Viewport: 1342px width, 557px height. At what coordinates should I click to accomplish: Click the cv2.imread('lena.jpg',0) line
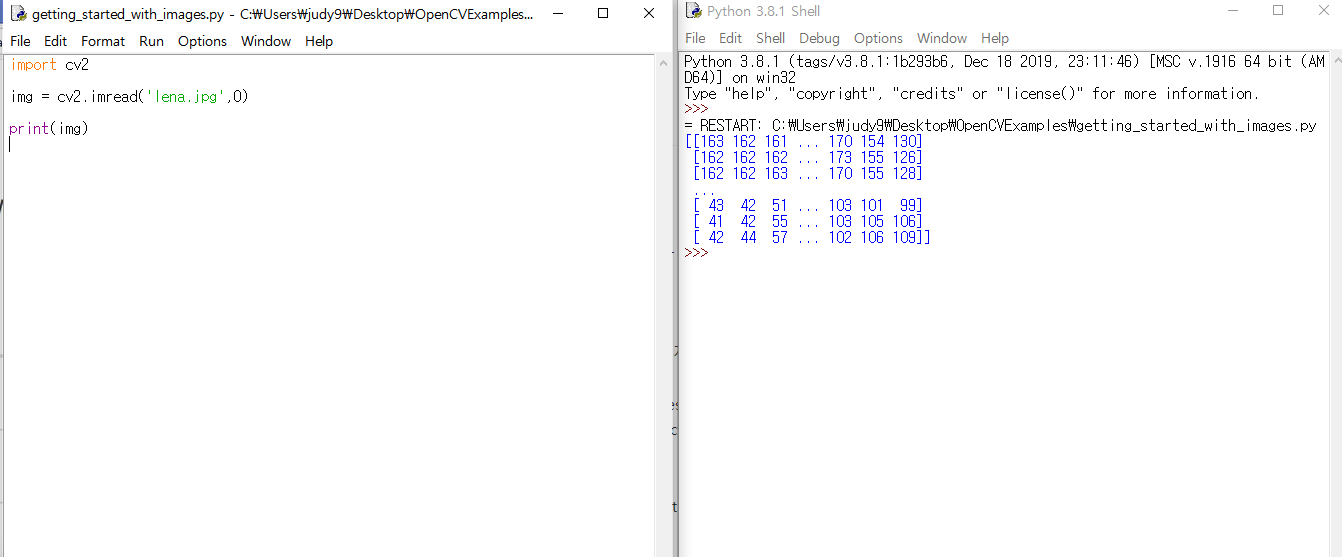click(x=129, y=97)
